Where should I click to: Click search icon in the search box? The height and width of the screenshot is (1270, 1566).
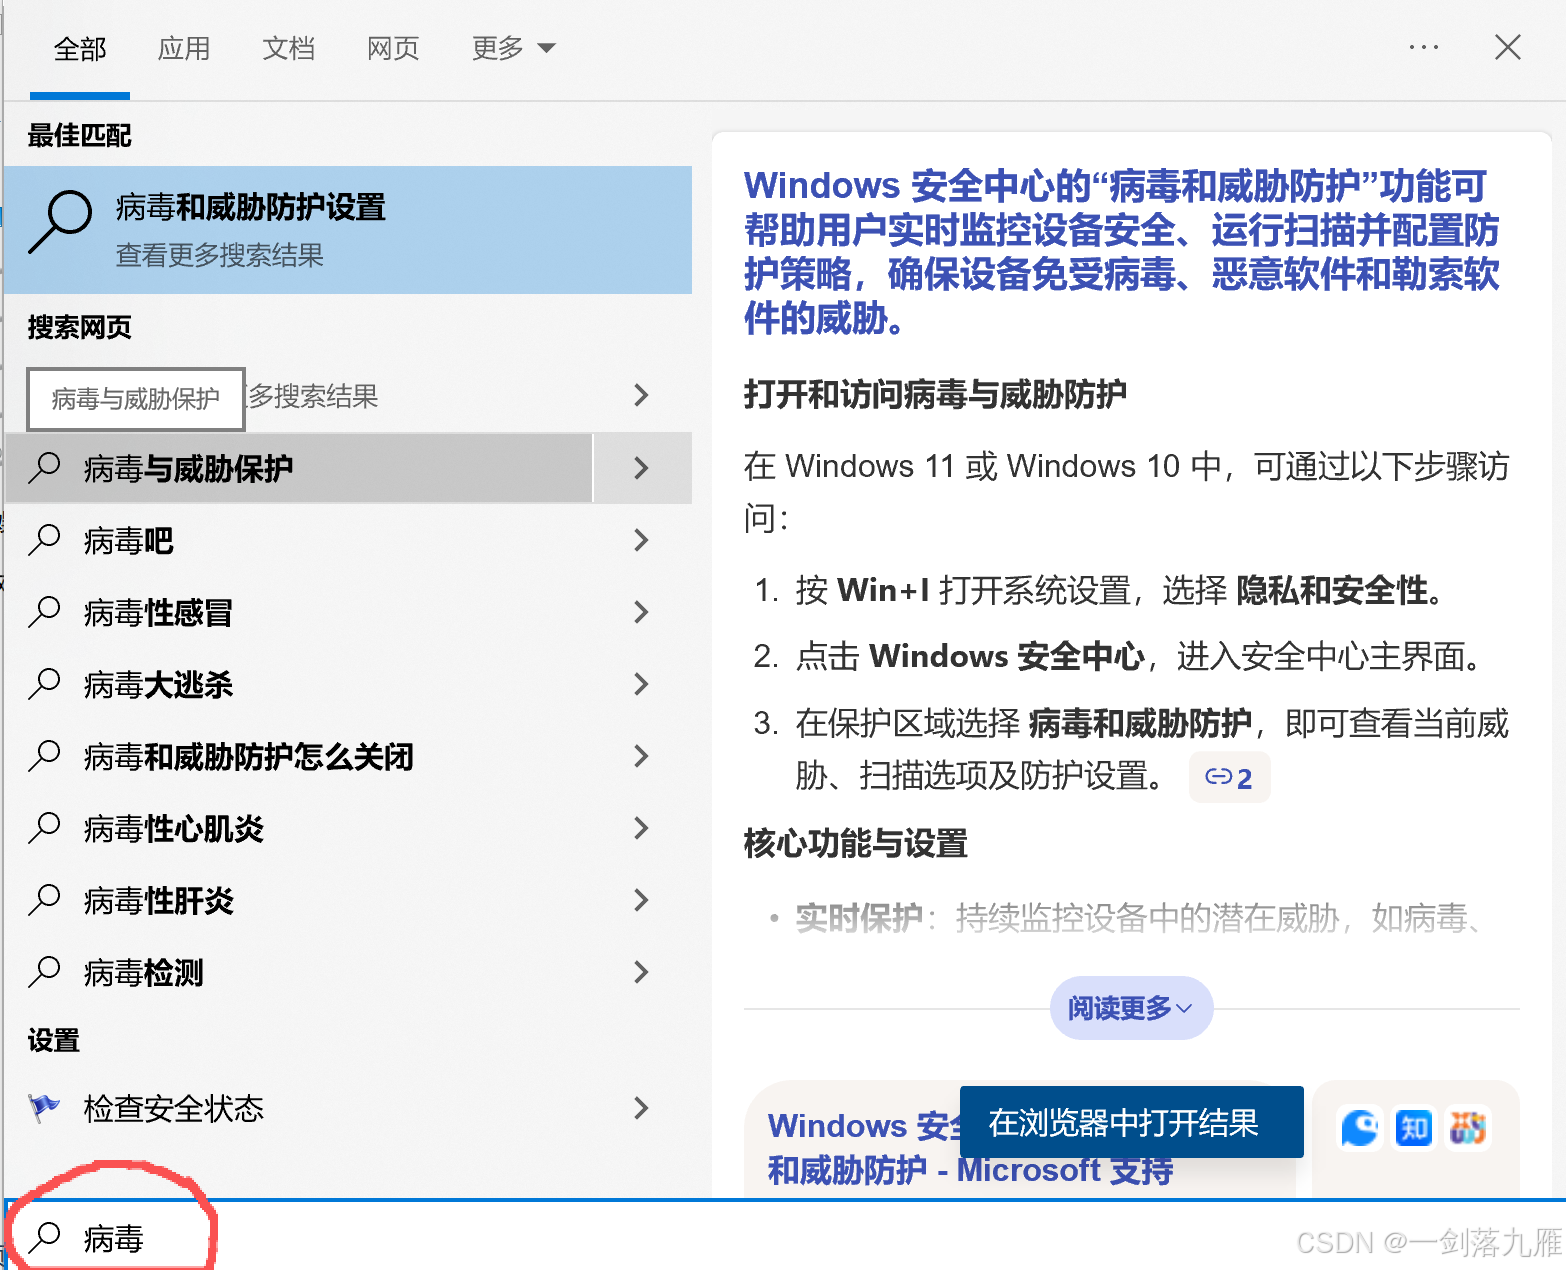44,1238
